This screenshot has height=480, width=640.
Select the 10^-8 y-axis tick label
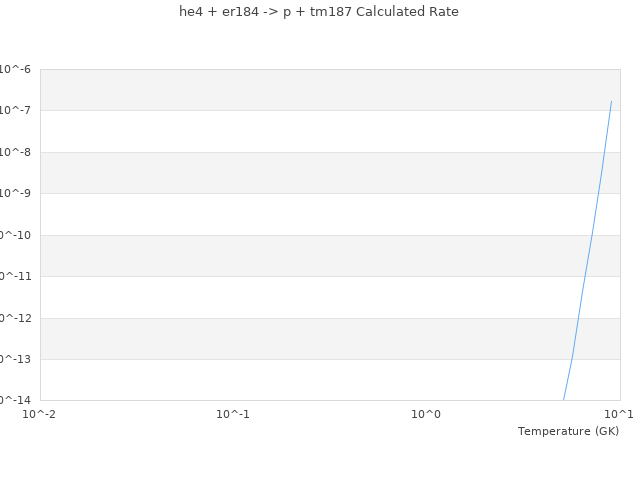tap(16, 152)
